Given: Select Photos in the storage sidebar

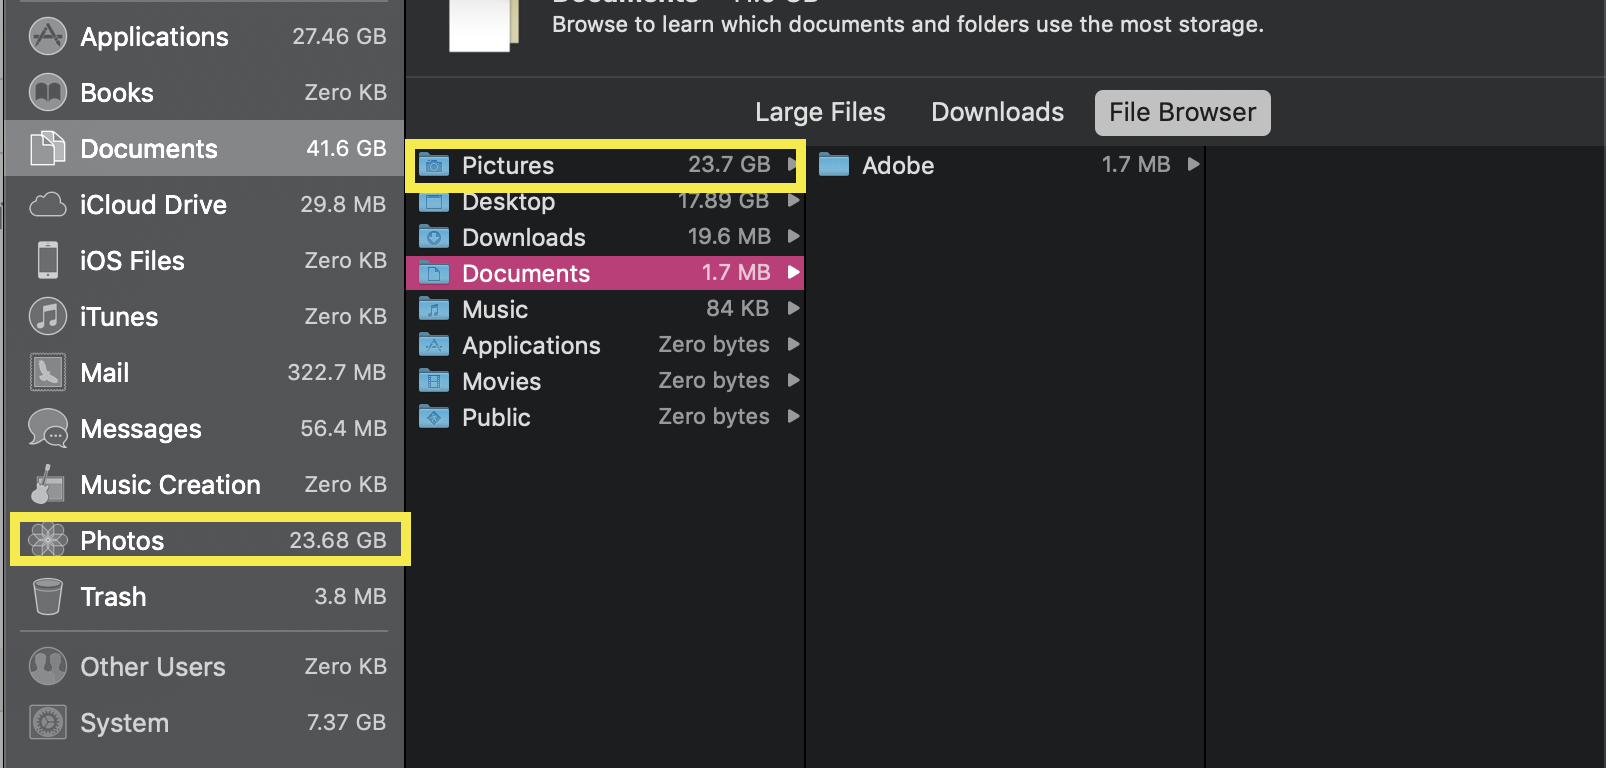Looking at the screenshot, I should [x=210, y=540].
